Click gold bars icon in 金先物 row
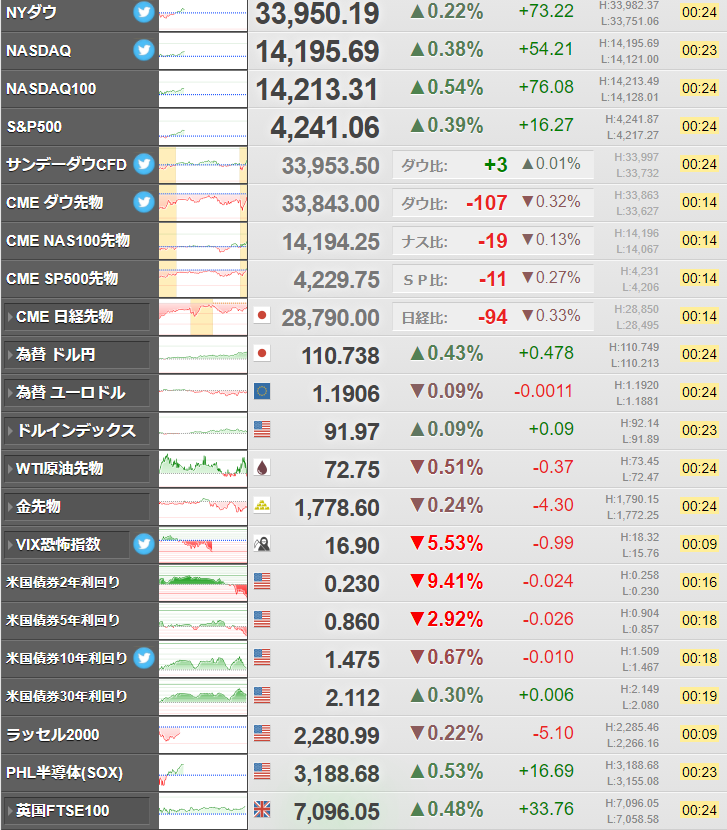This screenshot has width=727, height=830. 262,506
